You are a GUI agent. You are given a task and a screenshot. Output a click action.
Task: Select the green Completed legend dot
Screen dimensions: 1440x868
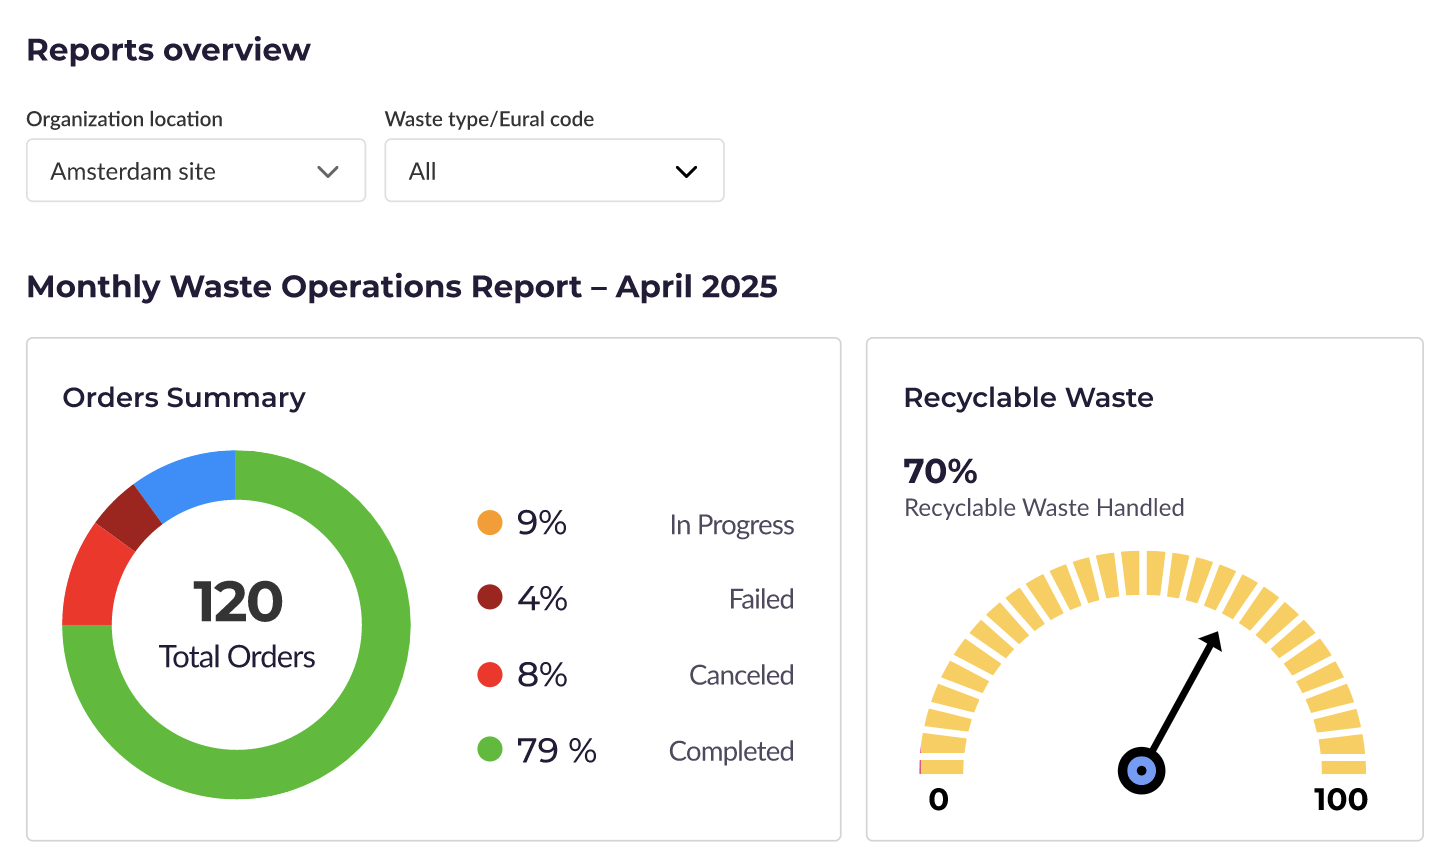pyautogui.click(x=489, y=750)
